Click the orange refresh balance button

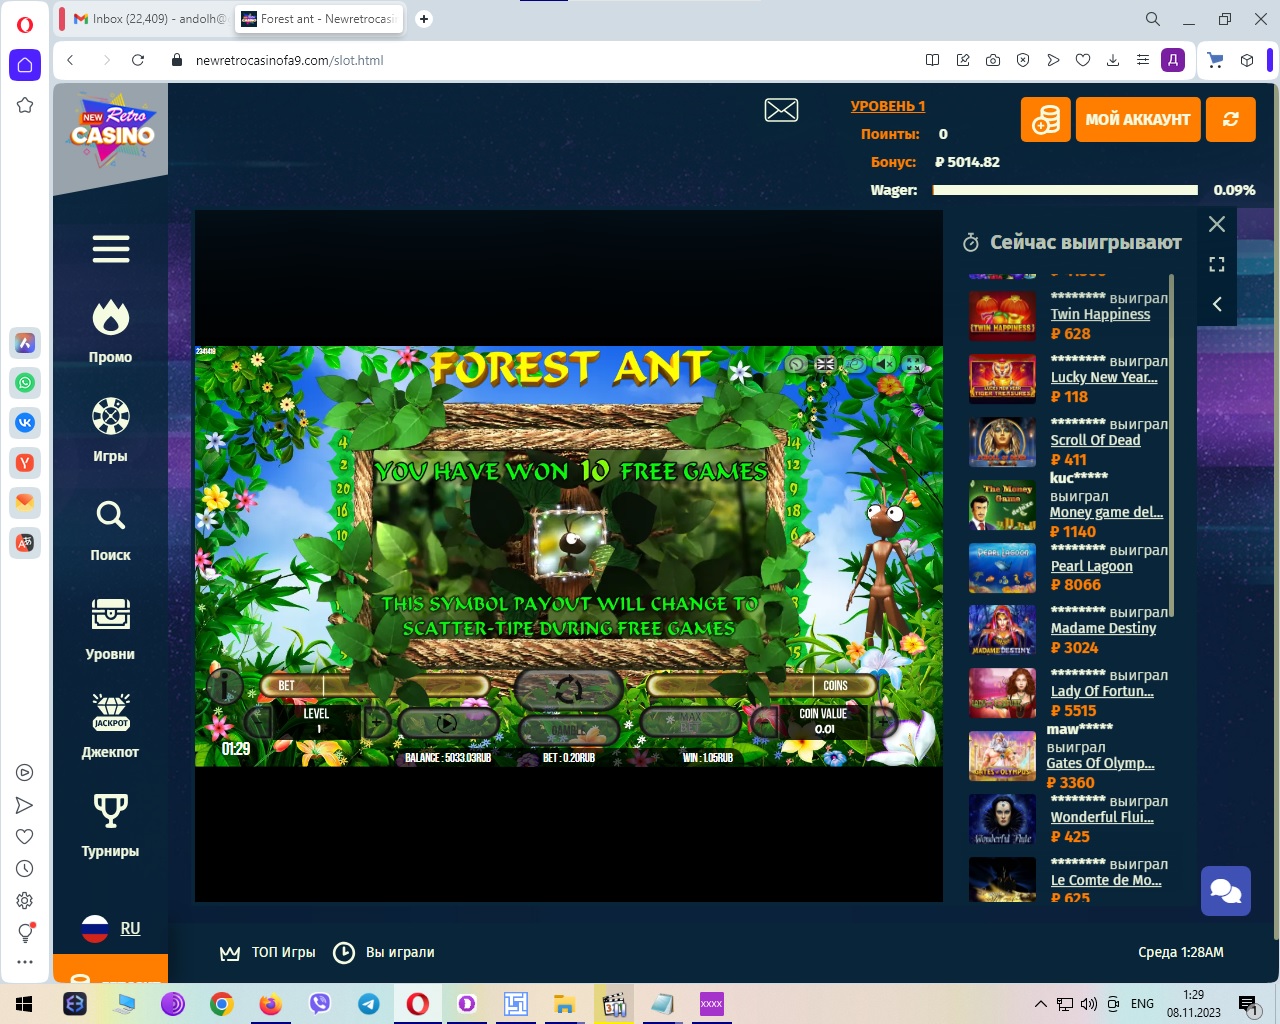[x=1231, y=119]
